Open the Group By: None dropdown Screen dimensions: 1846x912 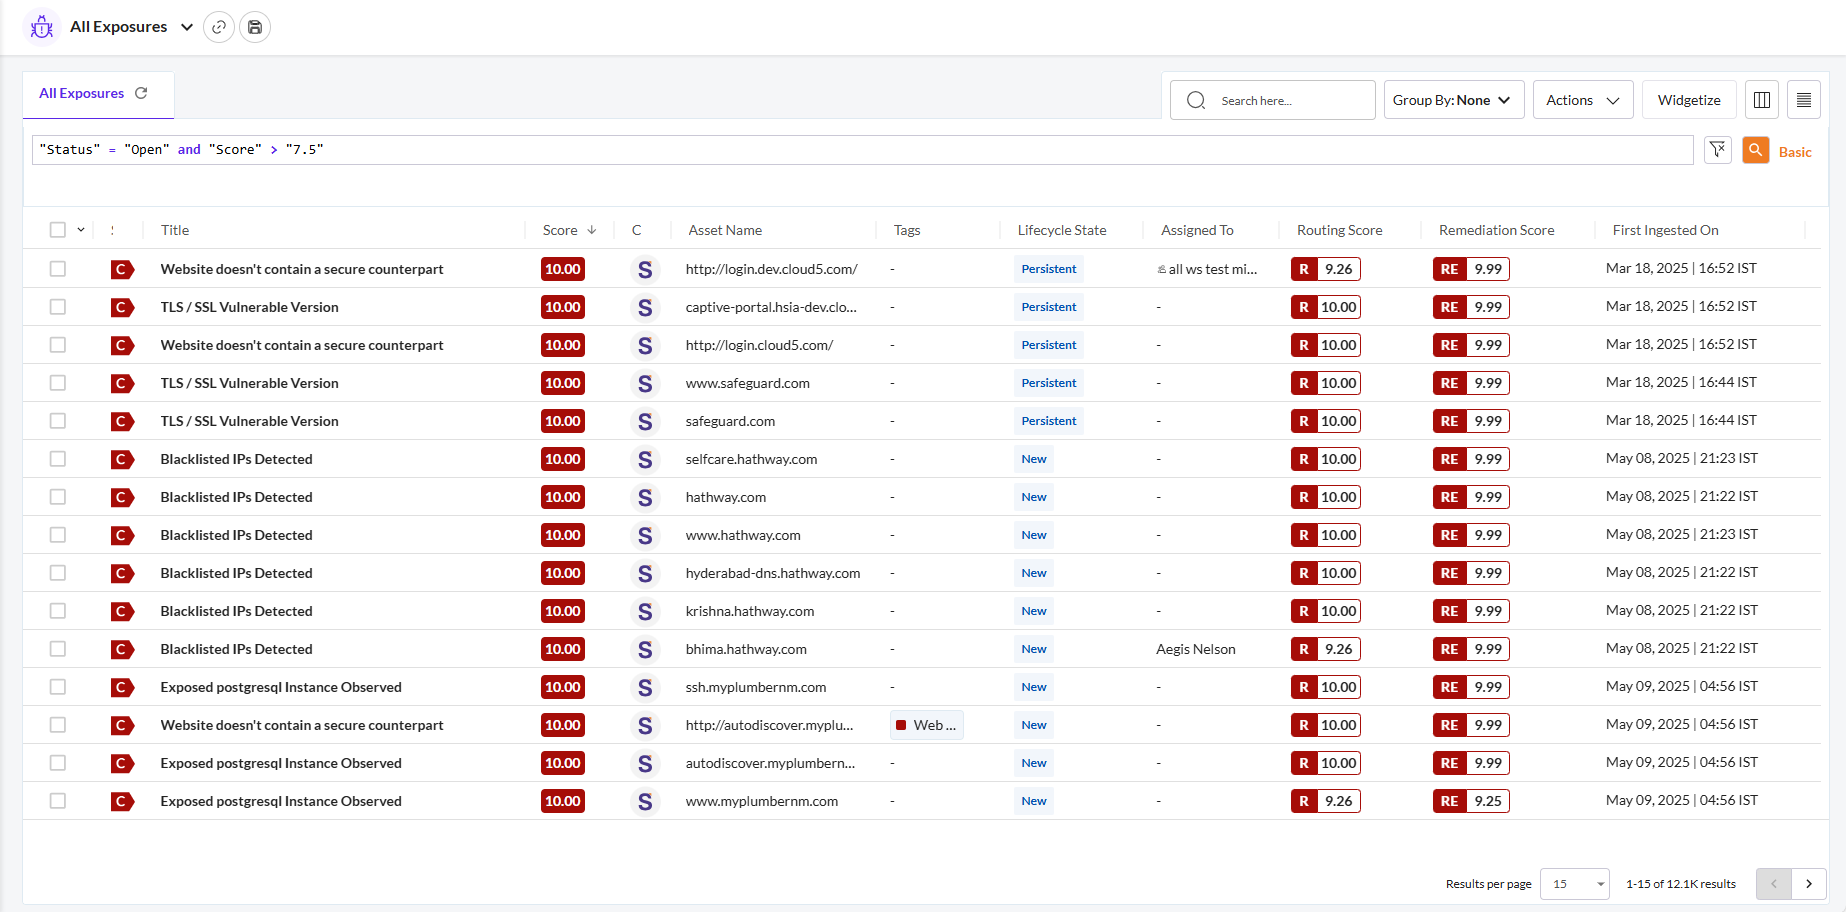coord(1454,100)
